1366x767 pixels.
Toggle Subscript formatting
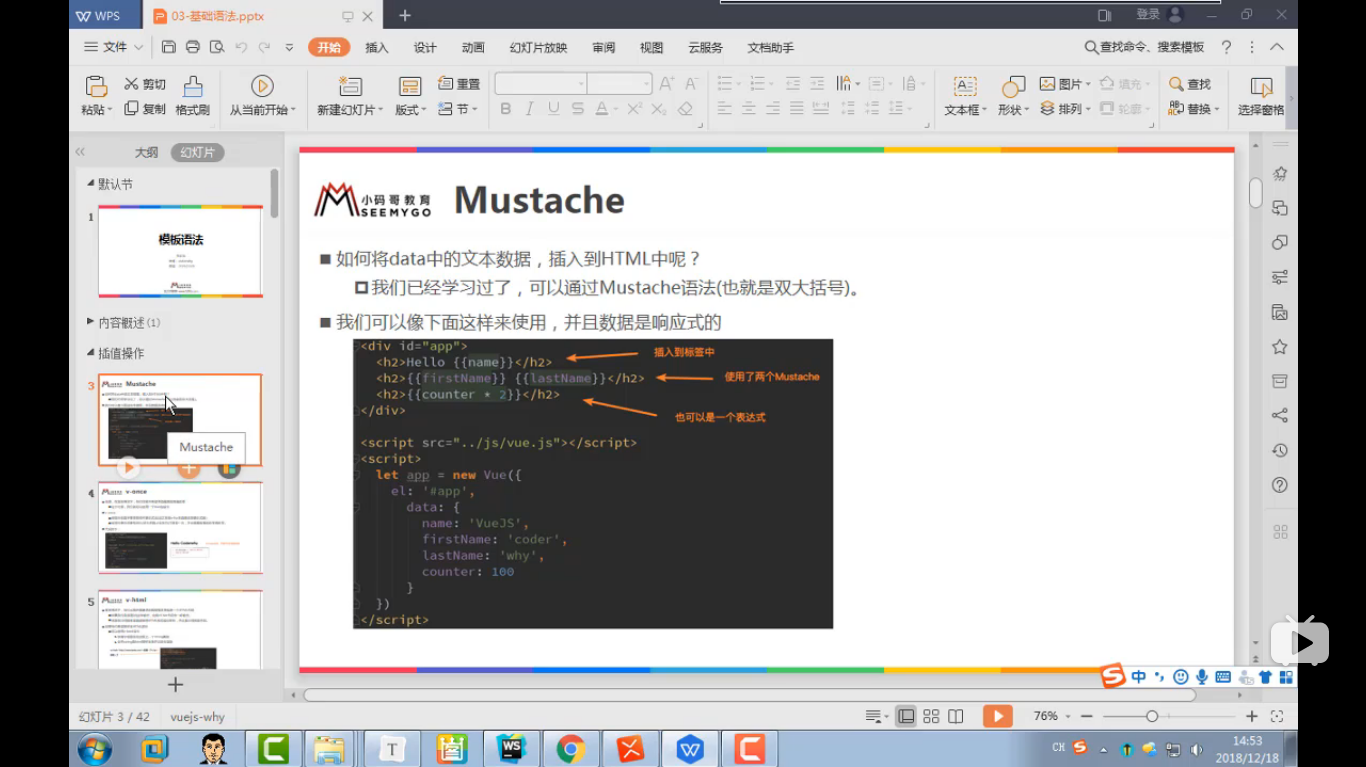coord(659,109)
